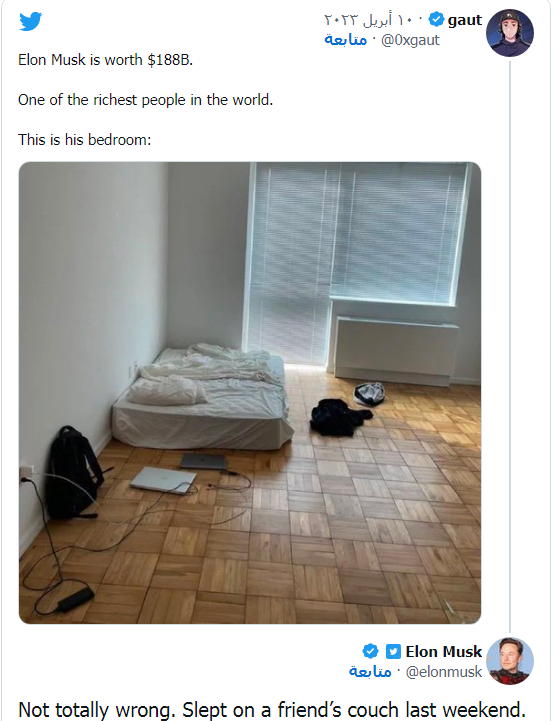The height and width of the screenshot is (721, 551).
Task: Follow @elonmusk via the متابعة link
Action: [x=370, y=672]
